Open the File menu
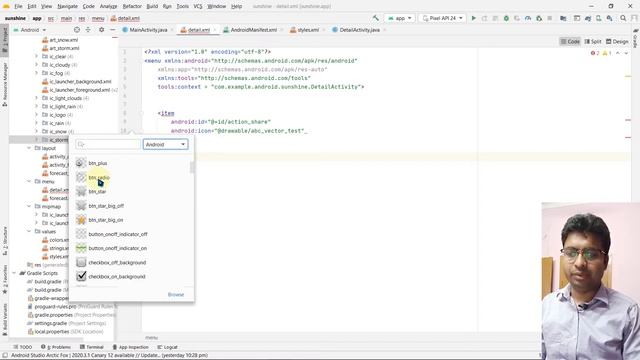The image size is (640, 360). tap(18, 6)
